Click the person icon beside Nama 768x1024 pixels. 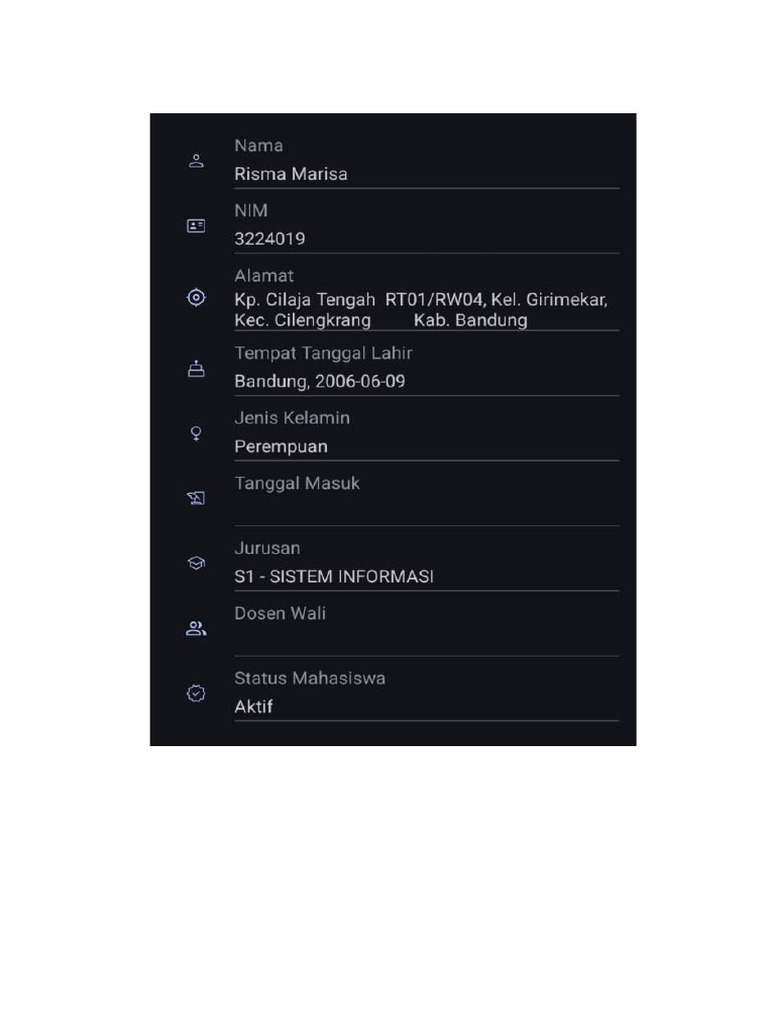196,161
